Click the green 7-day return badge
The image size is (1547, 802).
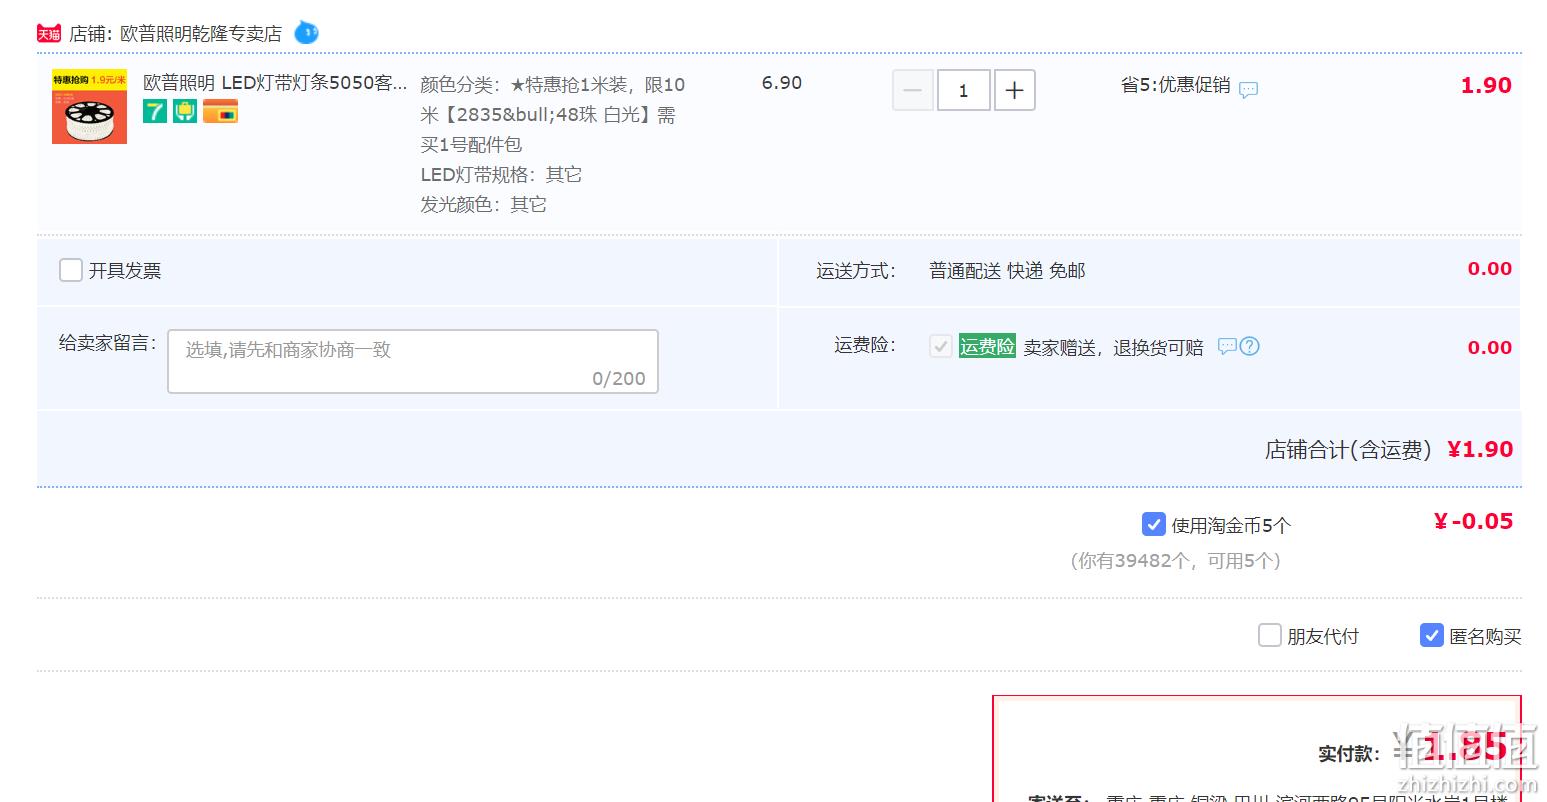[x=155, y=111]
